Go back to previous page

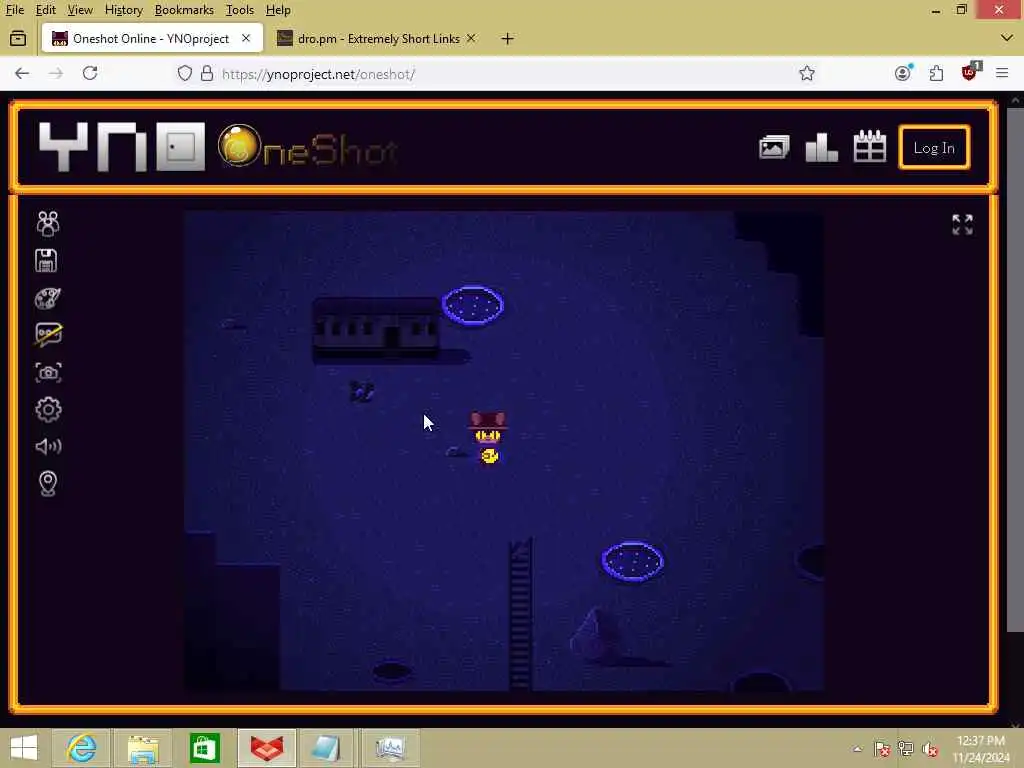22,73
